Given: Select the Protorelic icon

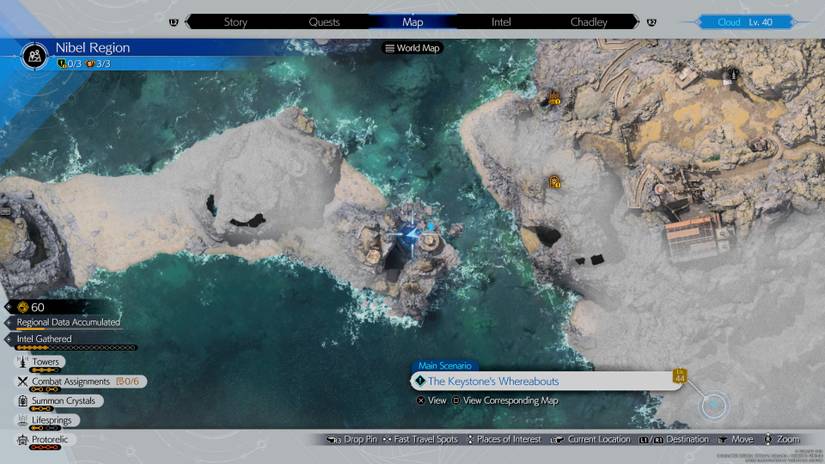Looking at the screenshot, I should (x=22, y=440).
